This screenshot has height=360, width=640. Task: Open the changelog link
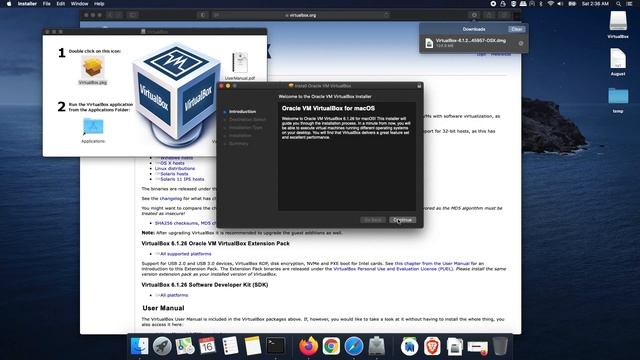pyautogui.click(x=171, y=198)
